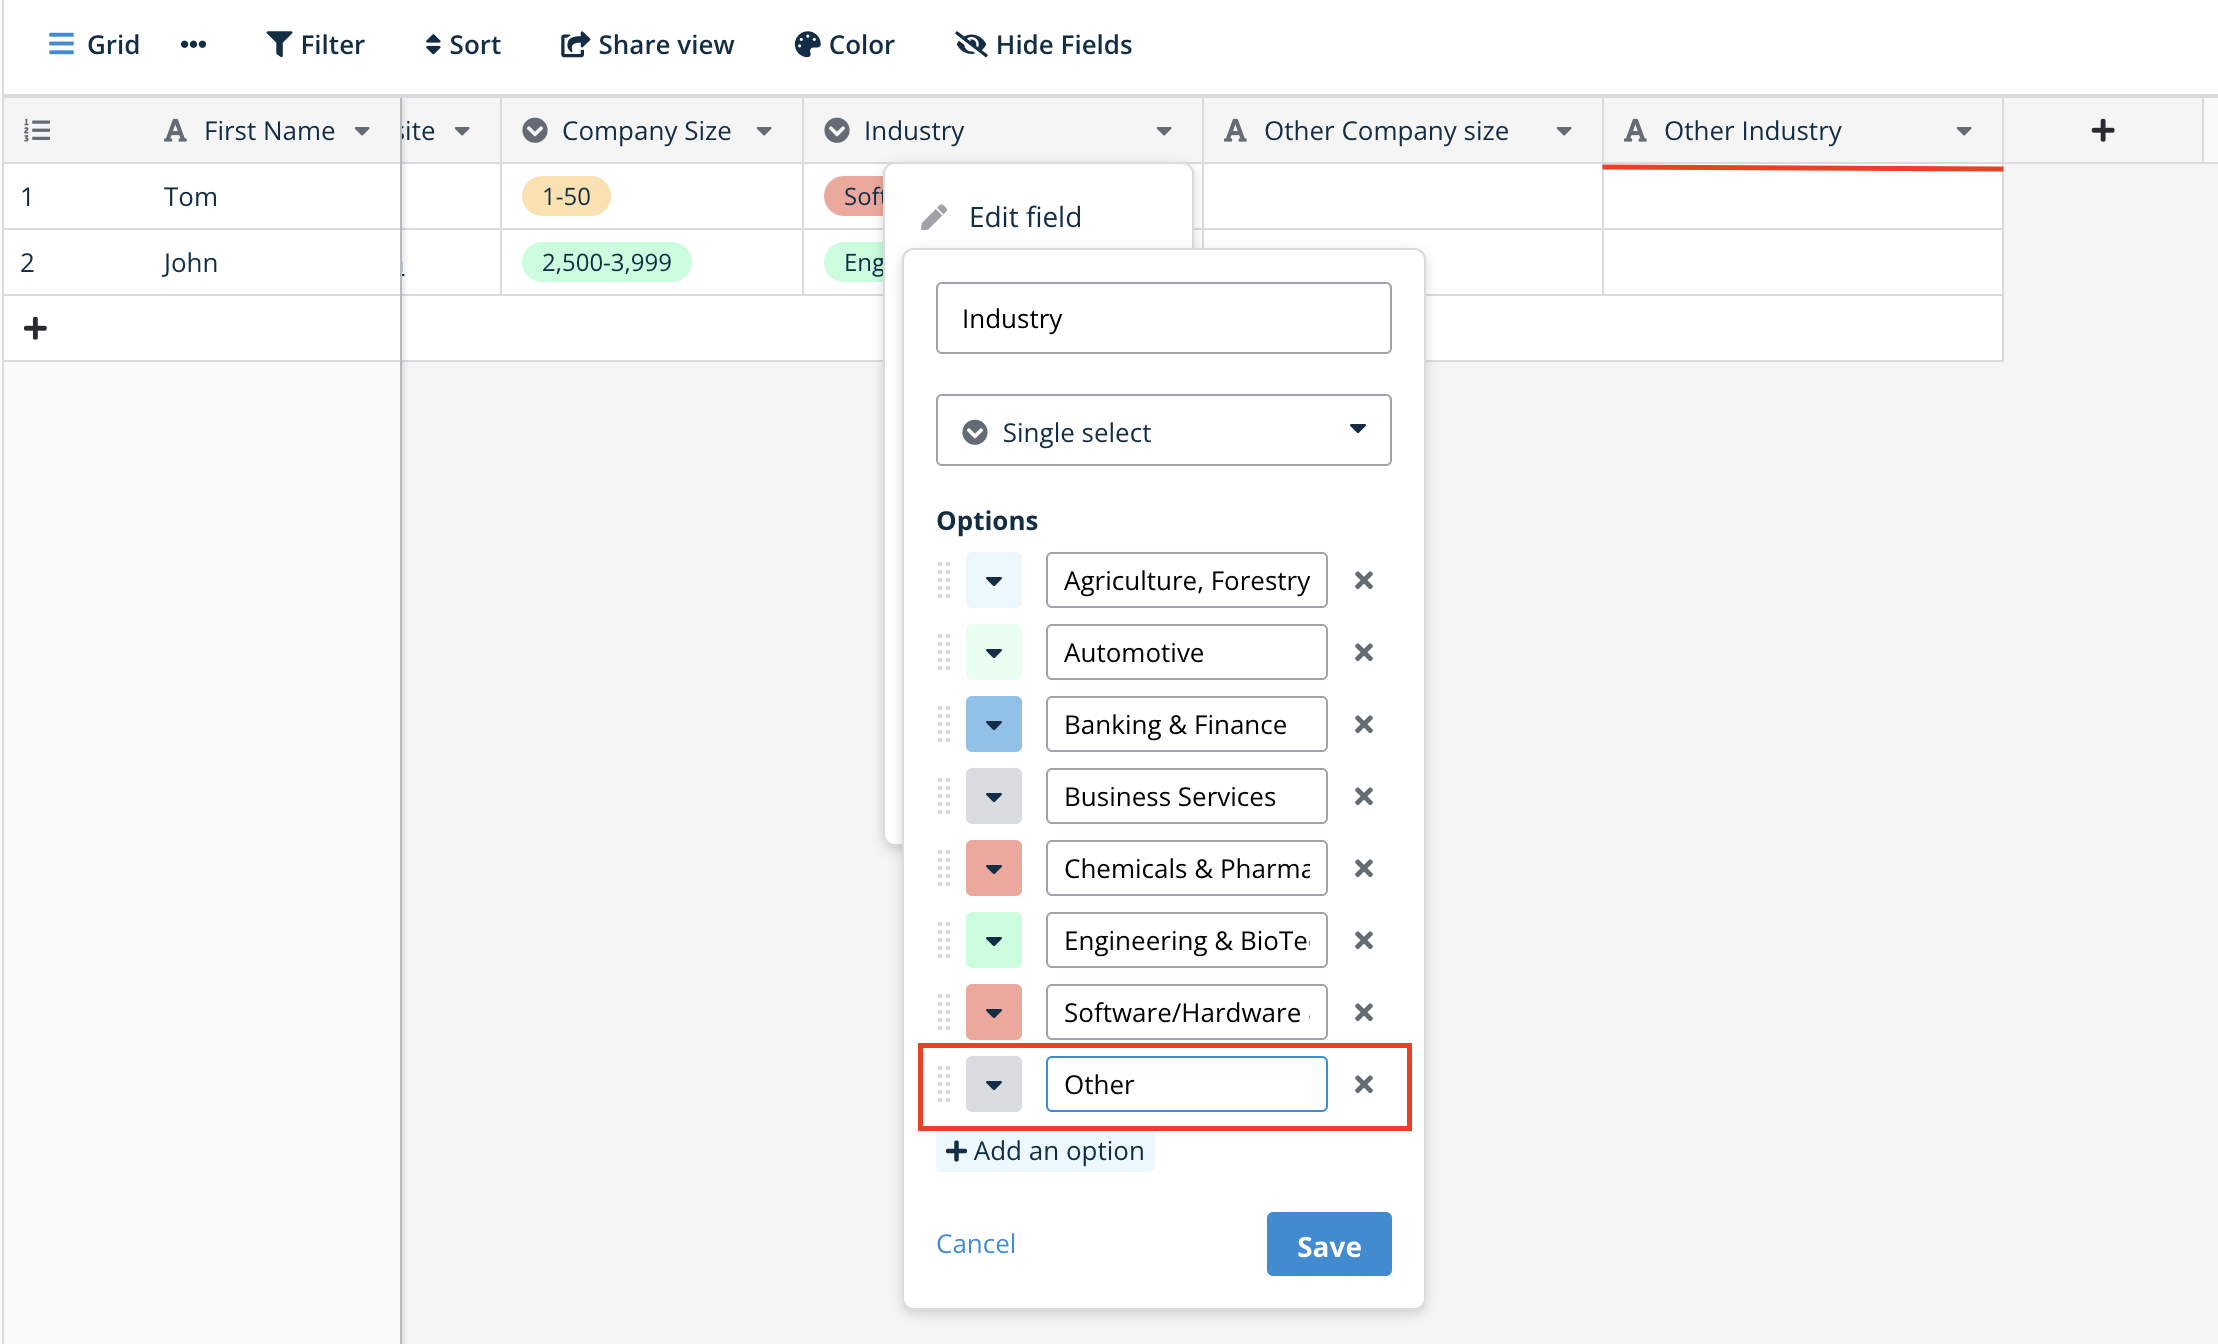Click the Cancel link
Image resolution: width=2218 pixels, height=1344 pixels.
975,1243
